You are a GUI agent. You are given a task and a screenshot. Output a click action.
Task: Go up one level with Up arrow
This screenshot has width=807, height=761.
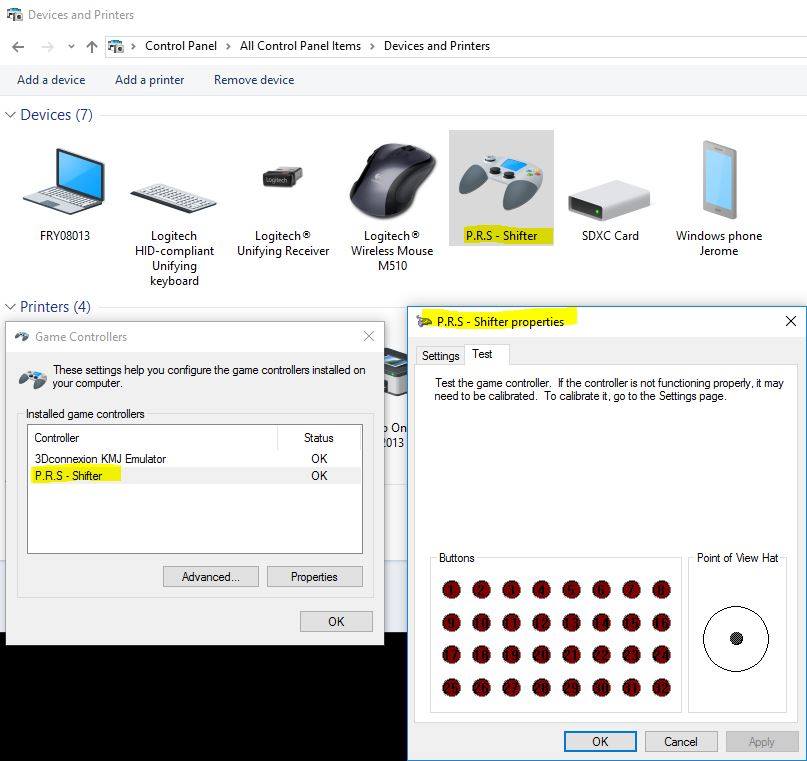tap(92, 47)
